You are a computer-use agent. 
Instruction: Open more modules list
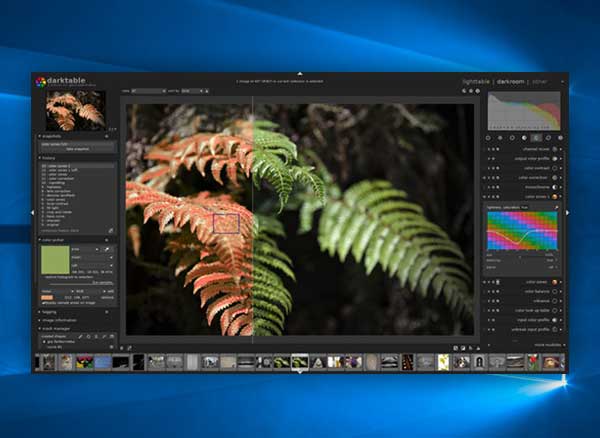550,345
